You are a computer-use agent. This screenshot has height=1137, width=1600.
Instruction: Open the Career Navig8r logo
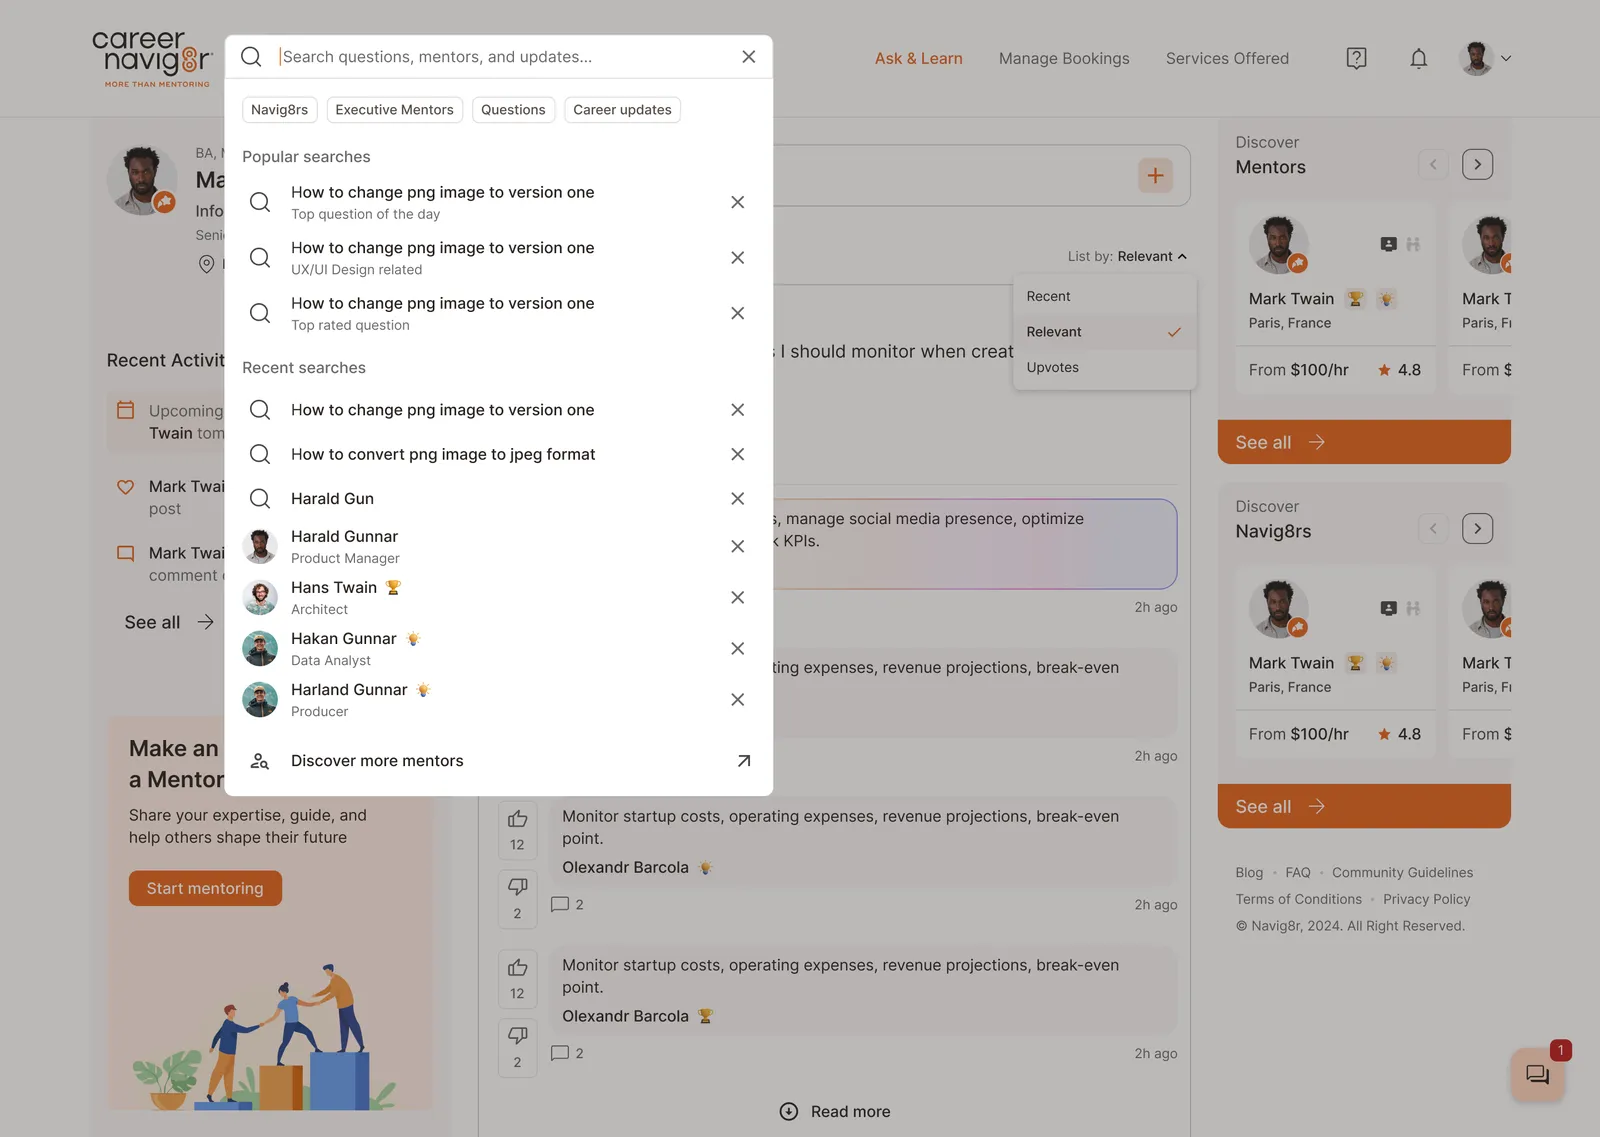coord(152,58)
